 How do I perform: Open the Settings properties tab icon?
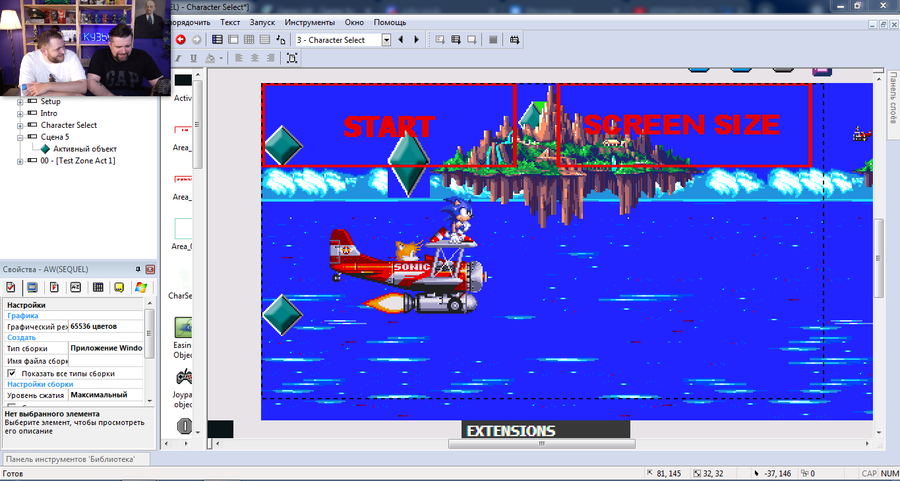click(10, 287)
